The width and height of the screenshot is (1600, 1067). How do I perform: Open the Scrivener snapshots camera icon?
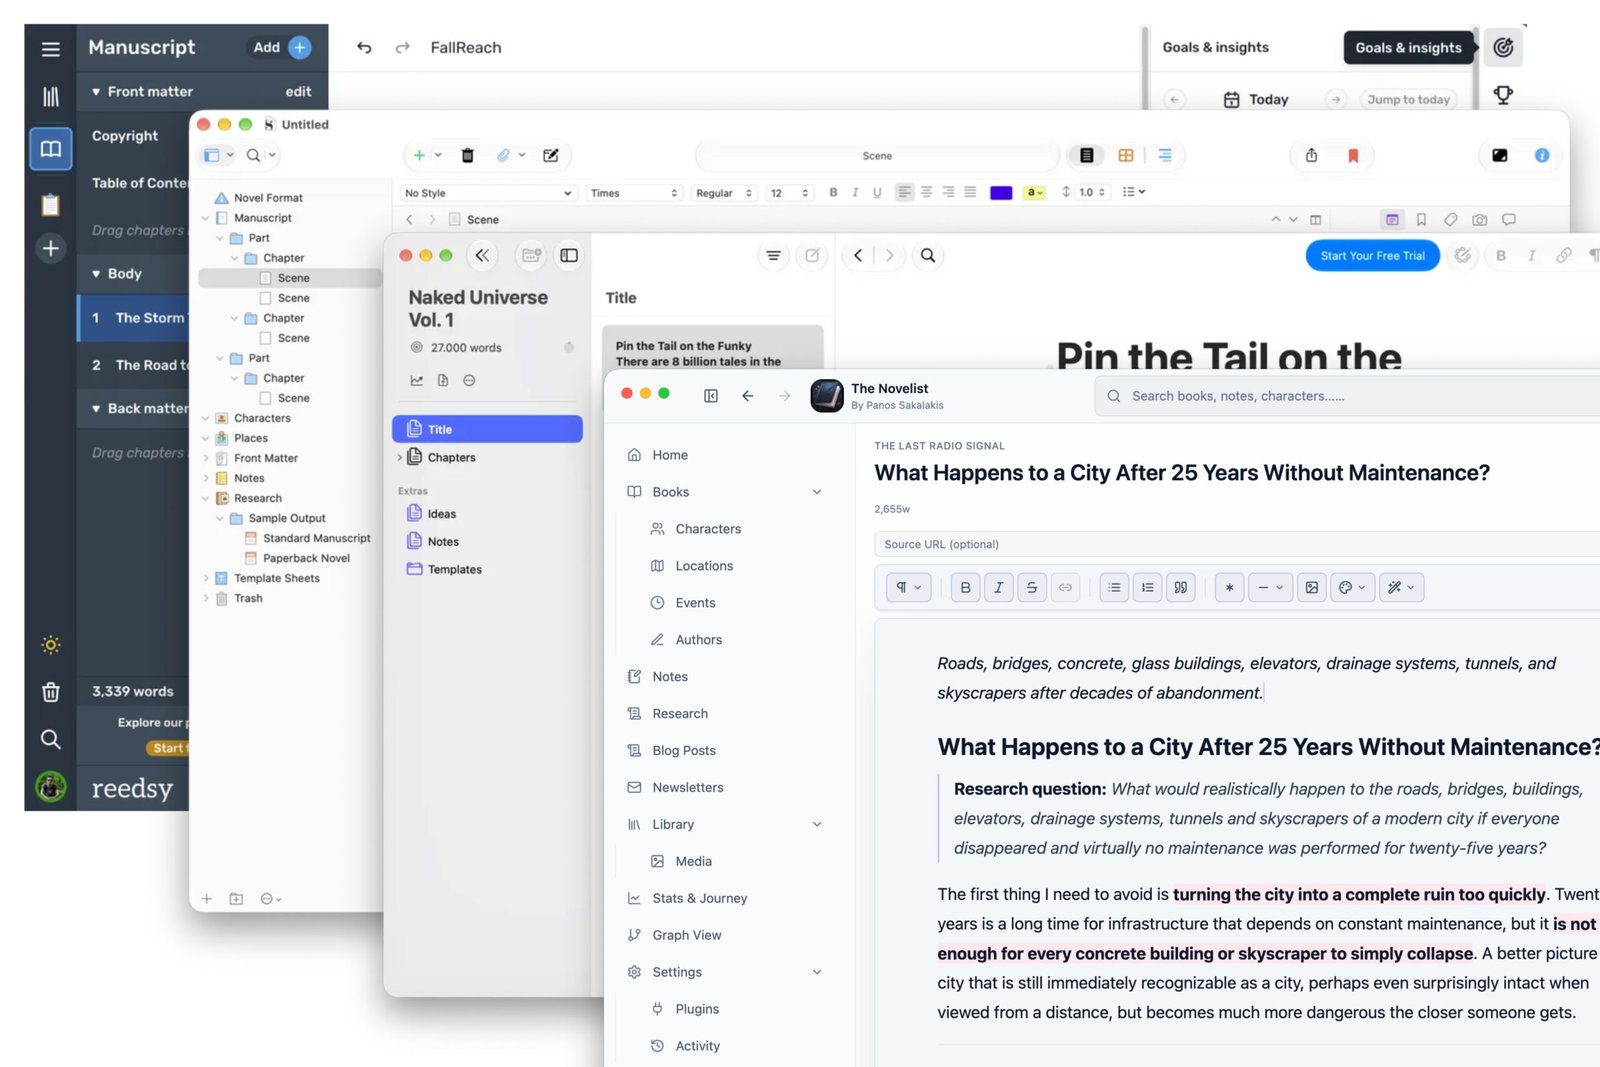[1479, 219]
